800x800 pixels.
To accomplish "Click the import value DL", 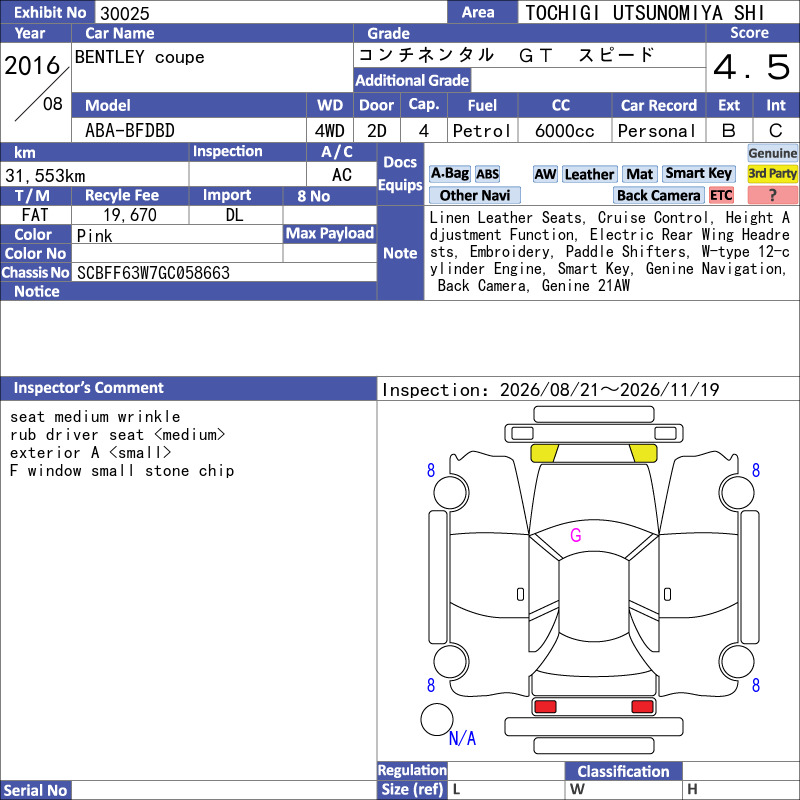I will tap(234, 215).
